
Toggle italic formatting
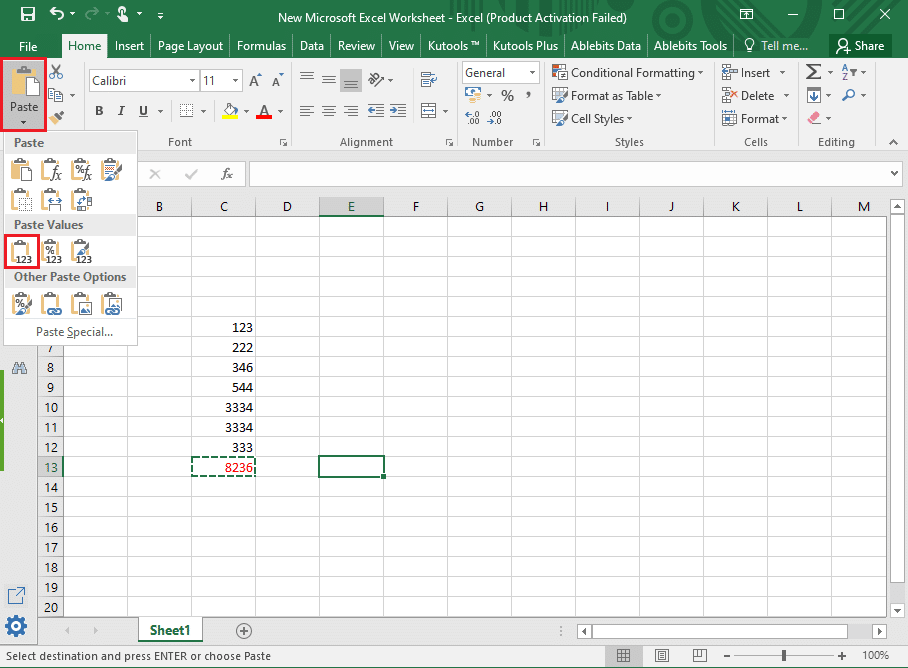coord(120,111)
